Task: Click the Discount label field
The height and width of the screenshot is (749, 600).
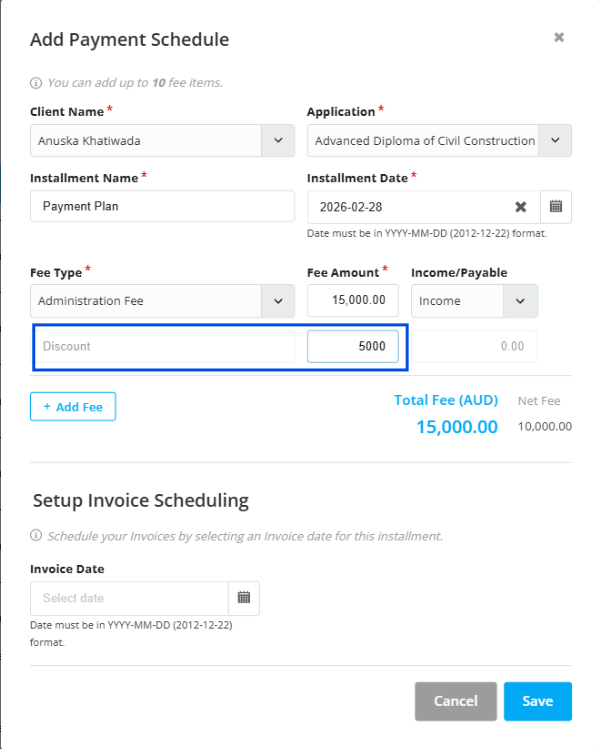Action: [162, 346]
